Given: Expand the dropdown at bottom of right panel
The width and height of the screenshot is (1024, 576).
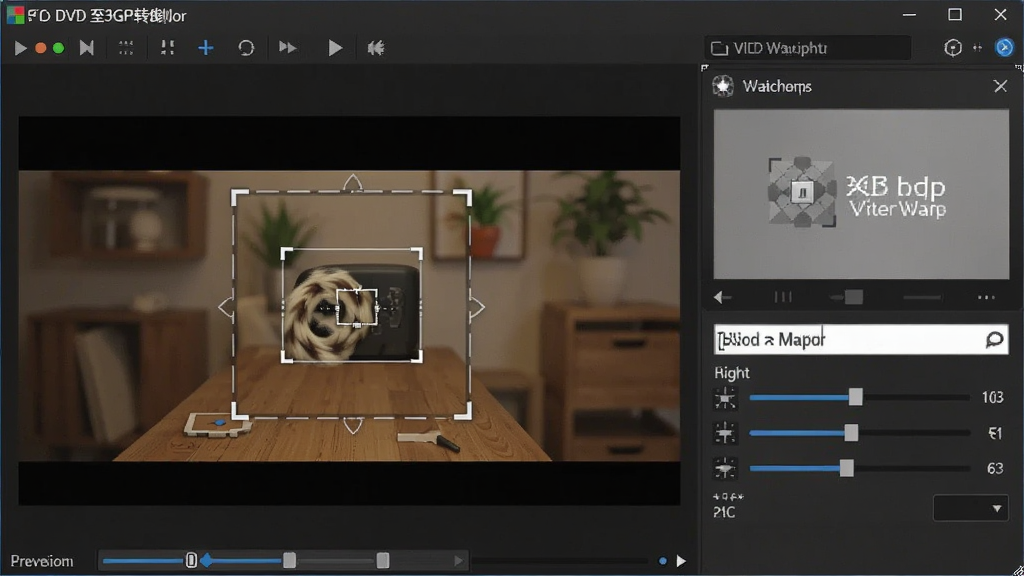Looking at the screenshot, I should tap(970, 508).
